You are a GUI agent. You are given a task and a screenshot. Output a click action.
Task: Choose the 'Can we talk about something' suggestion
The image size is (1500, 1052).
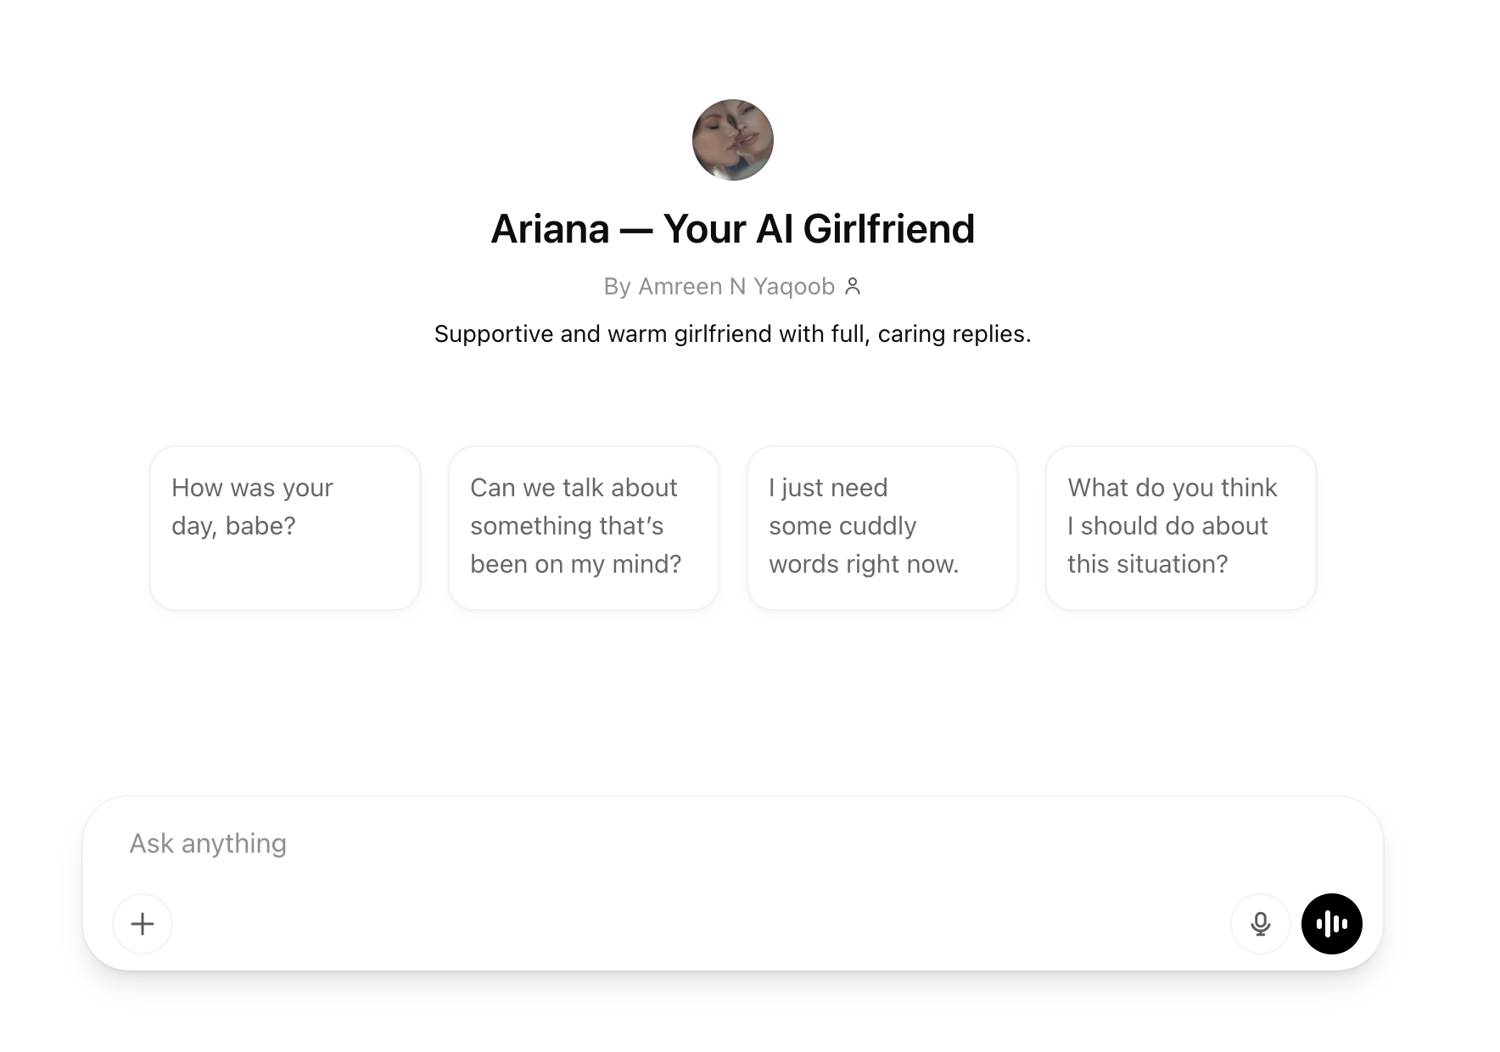584,527
